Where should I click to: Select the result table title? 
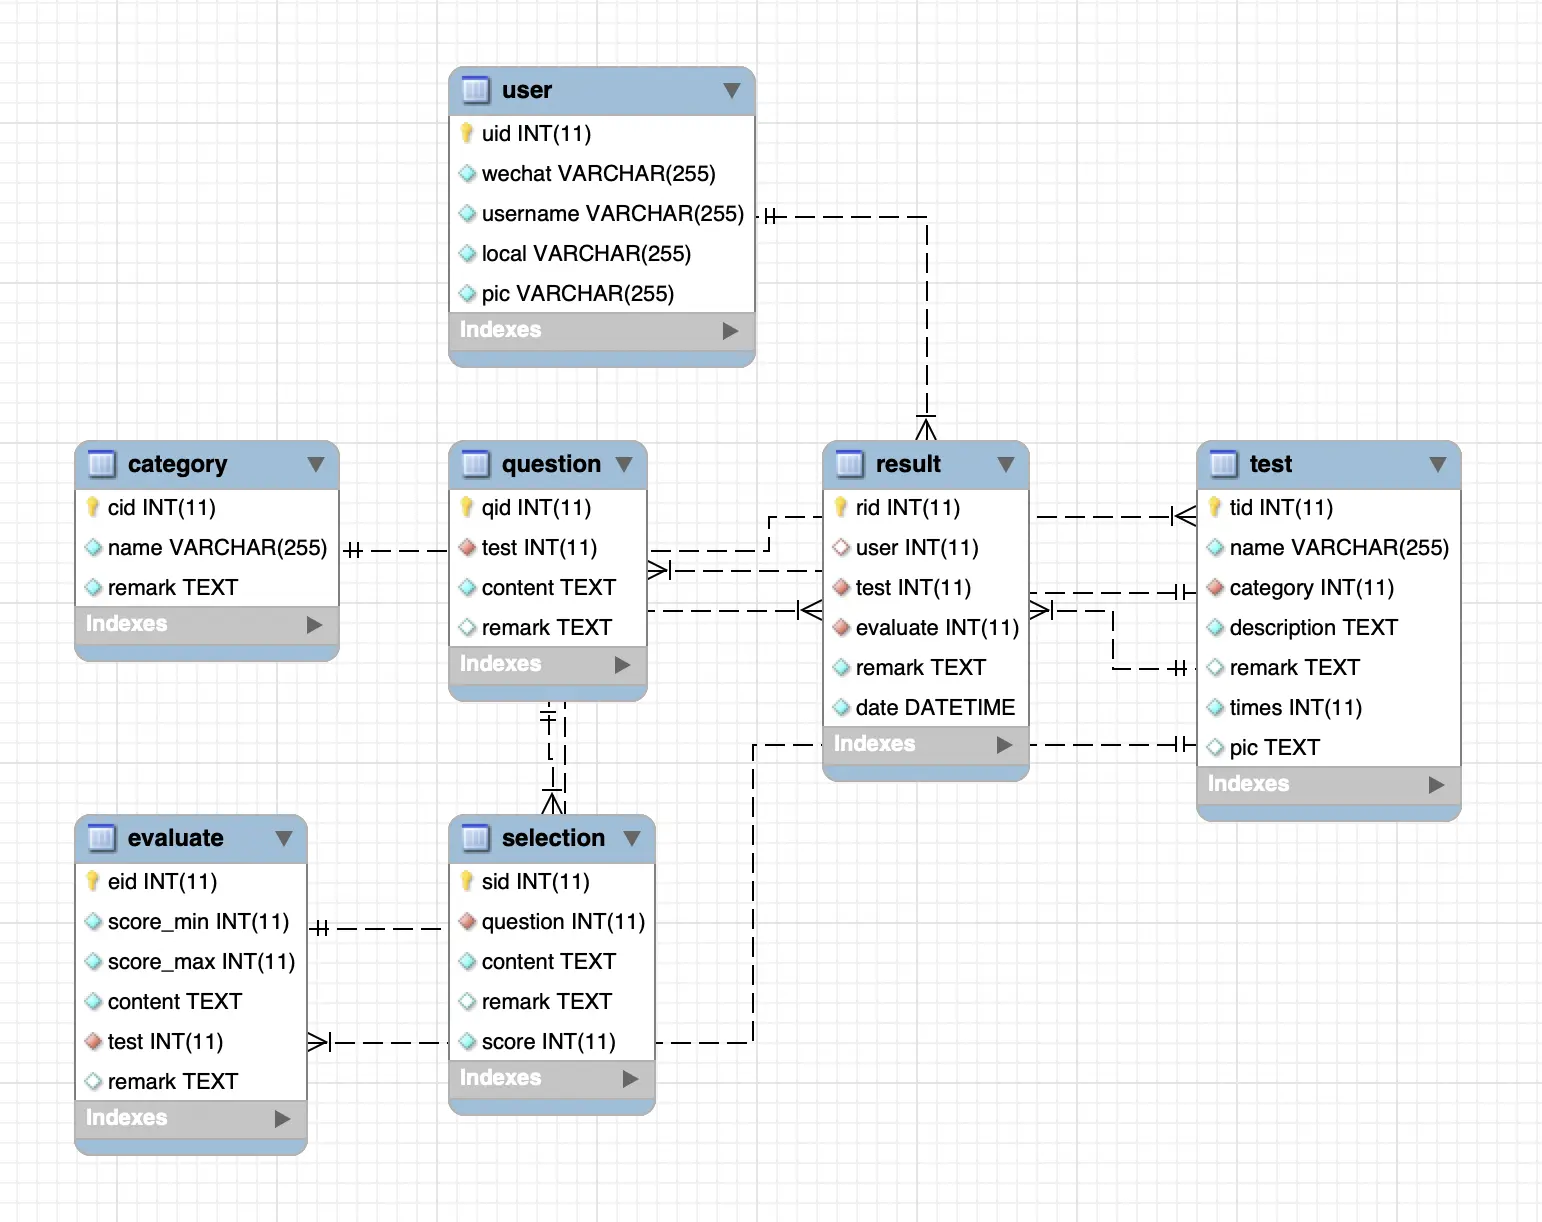(x=908, y=464)
